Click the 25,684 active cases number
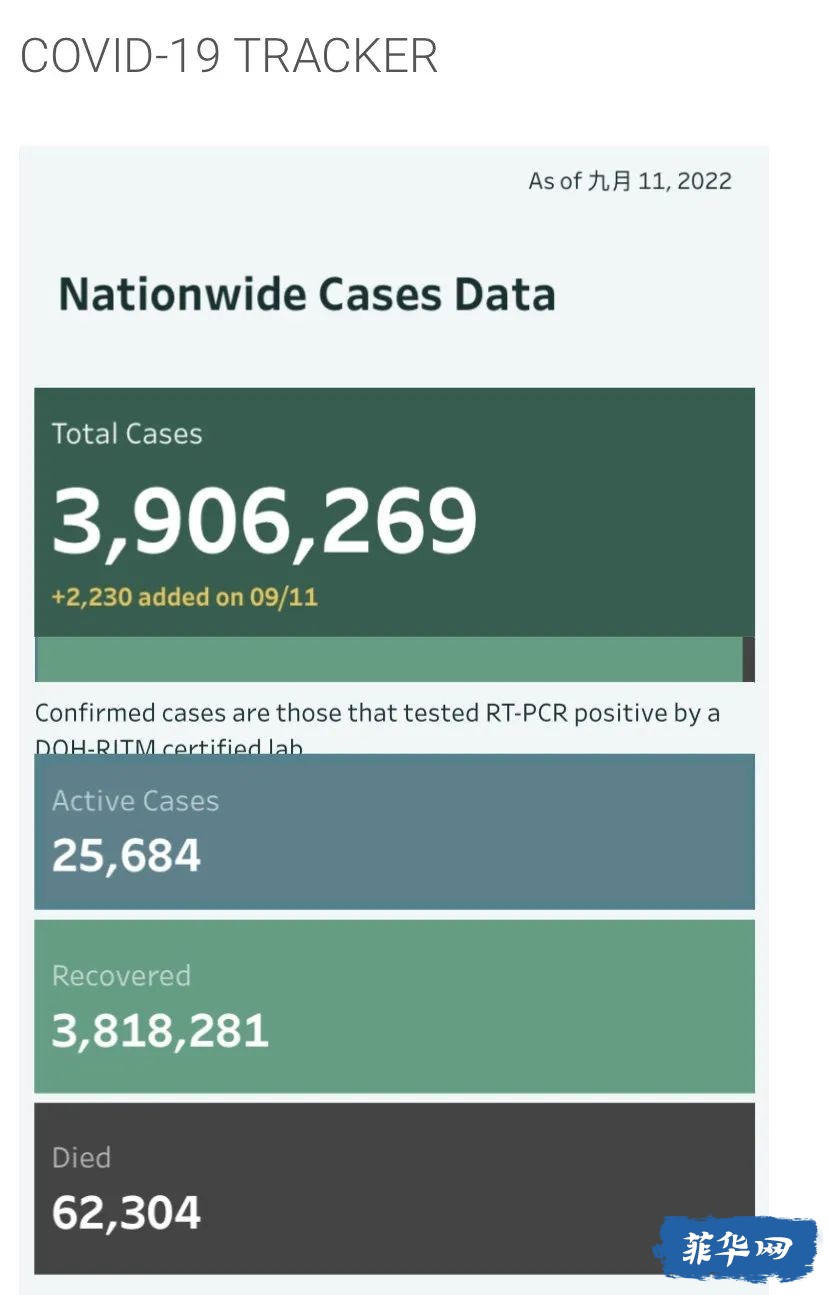The height and width of the screenshot is (1295, 828). 126,856
